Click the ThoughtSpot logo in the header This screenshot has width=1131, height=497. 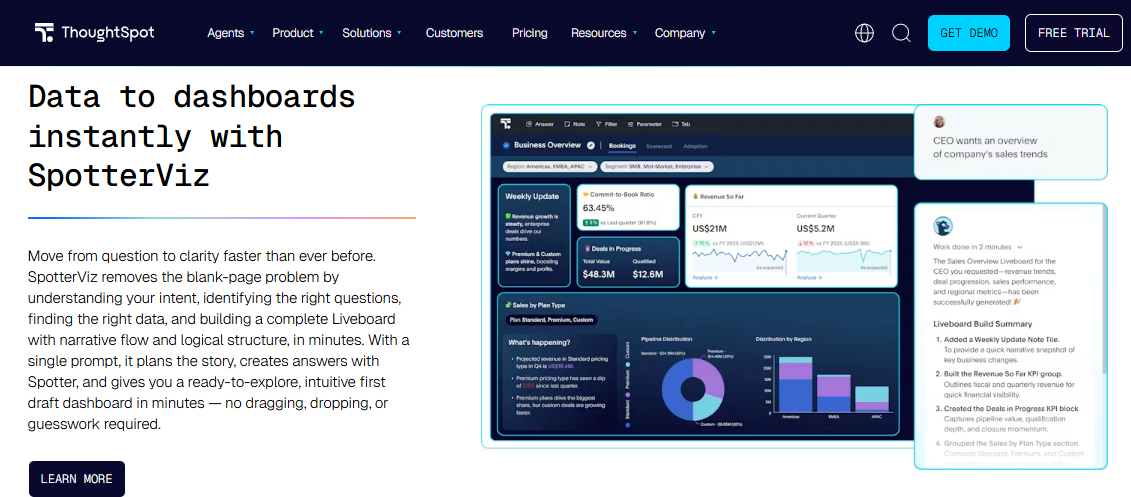(x=94, y=32)
